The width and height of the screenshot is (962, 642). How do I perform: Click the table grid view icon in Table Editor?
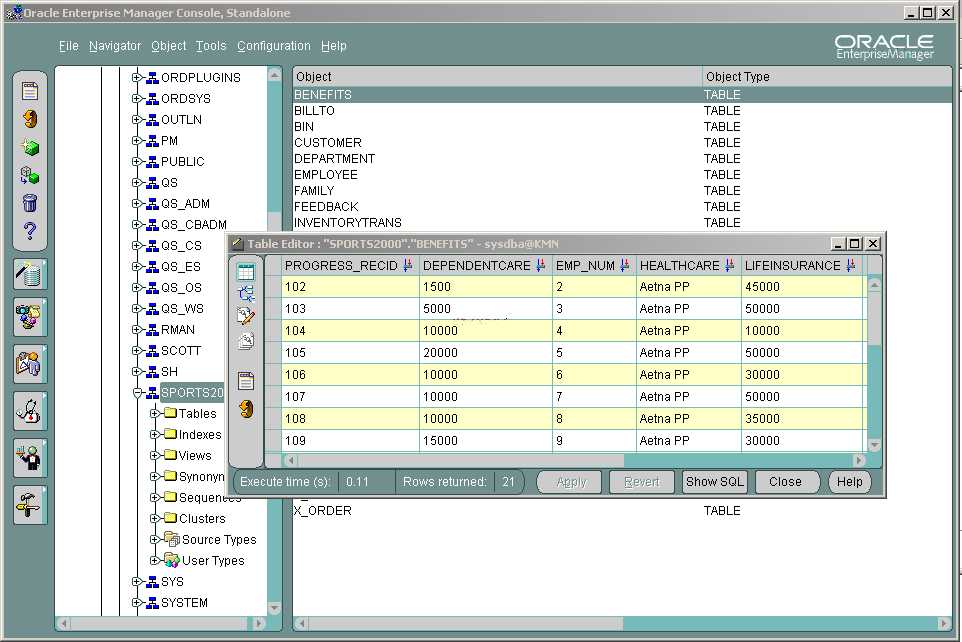245,272
